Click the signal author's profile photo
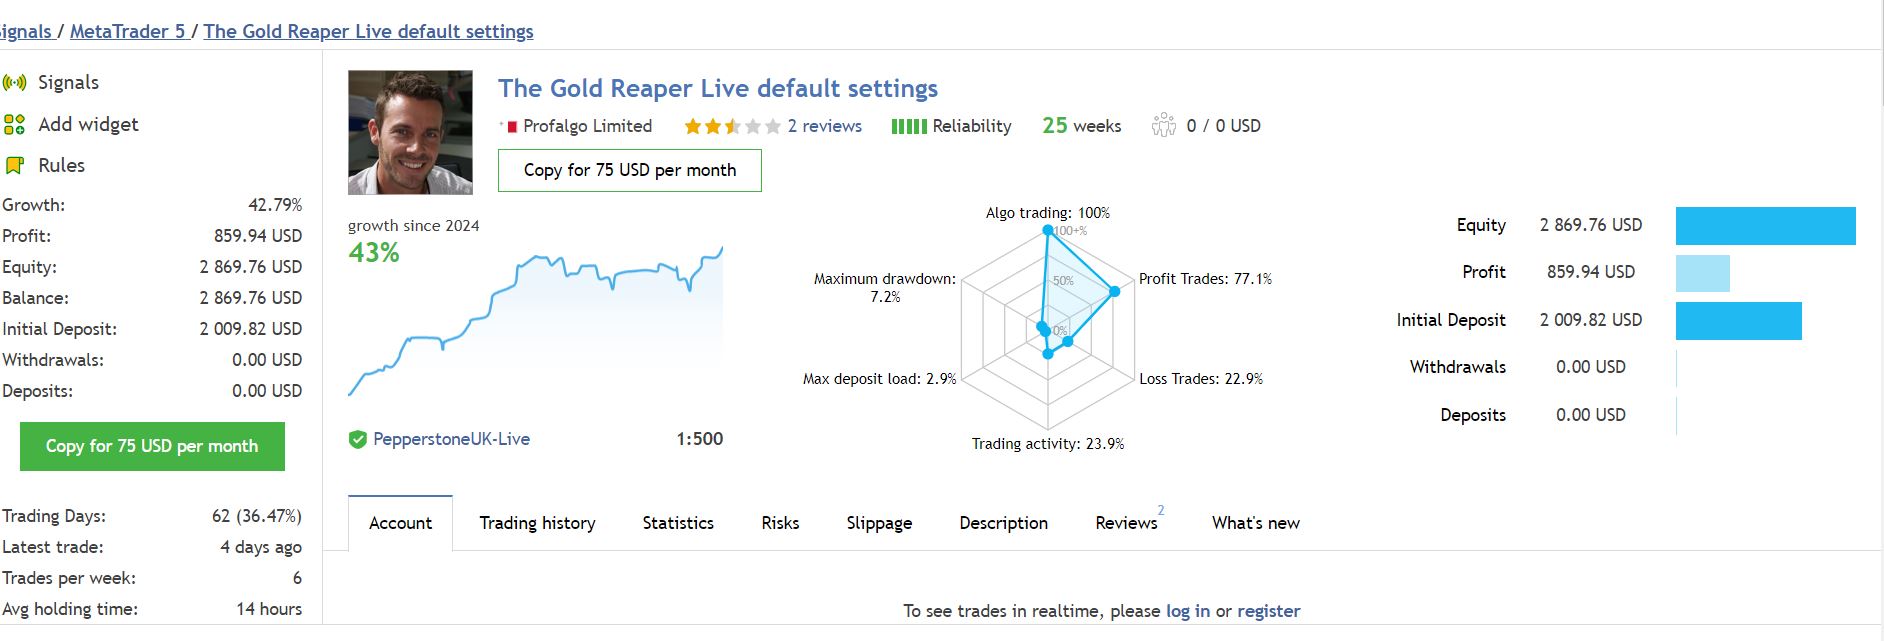Image resolution: width=1884 pixels, height=641 pixels. [x=410, y=132]
